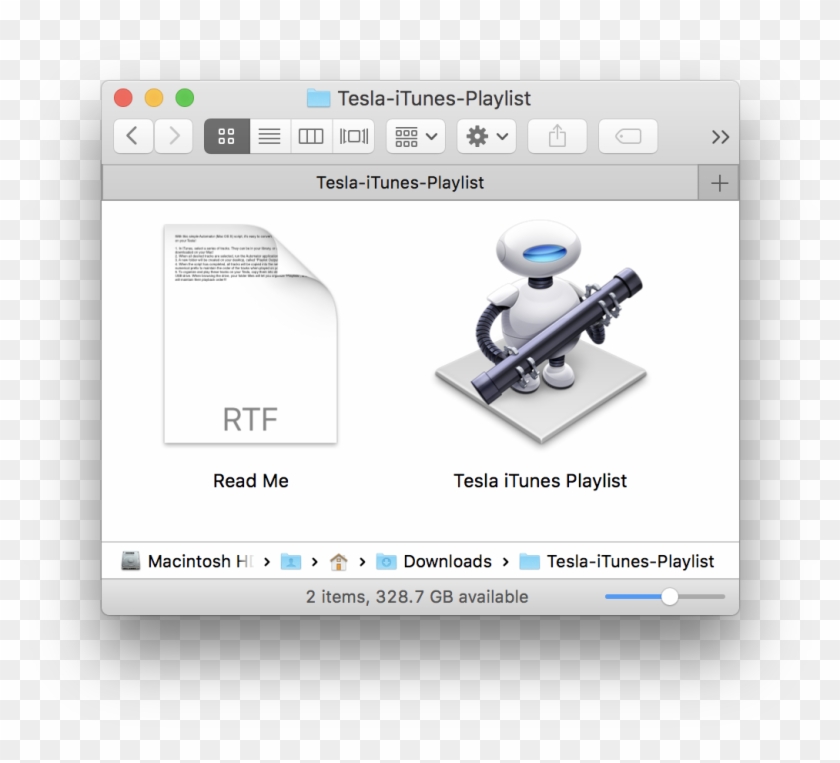Adjust the icon size slider
This screenshot has width=840, height=763.
[x=670, y=596]
